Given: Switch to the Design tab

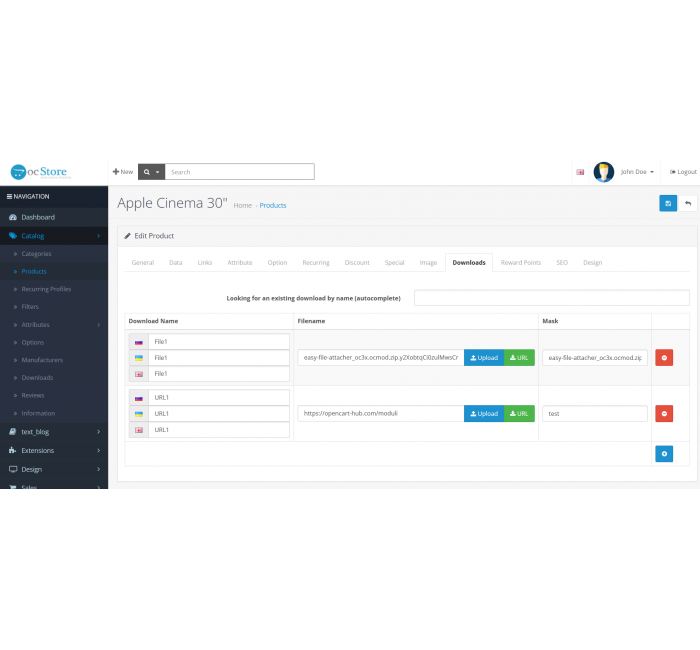Looking at the screenshot, I should [592, 262].
